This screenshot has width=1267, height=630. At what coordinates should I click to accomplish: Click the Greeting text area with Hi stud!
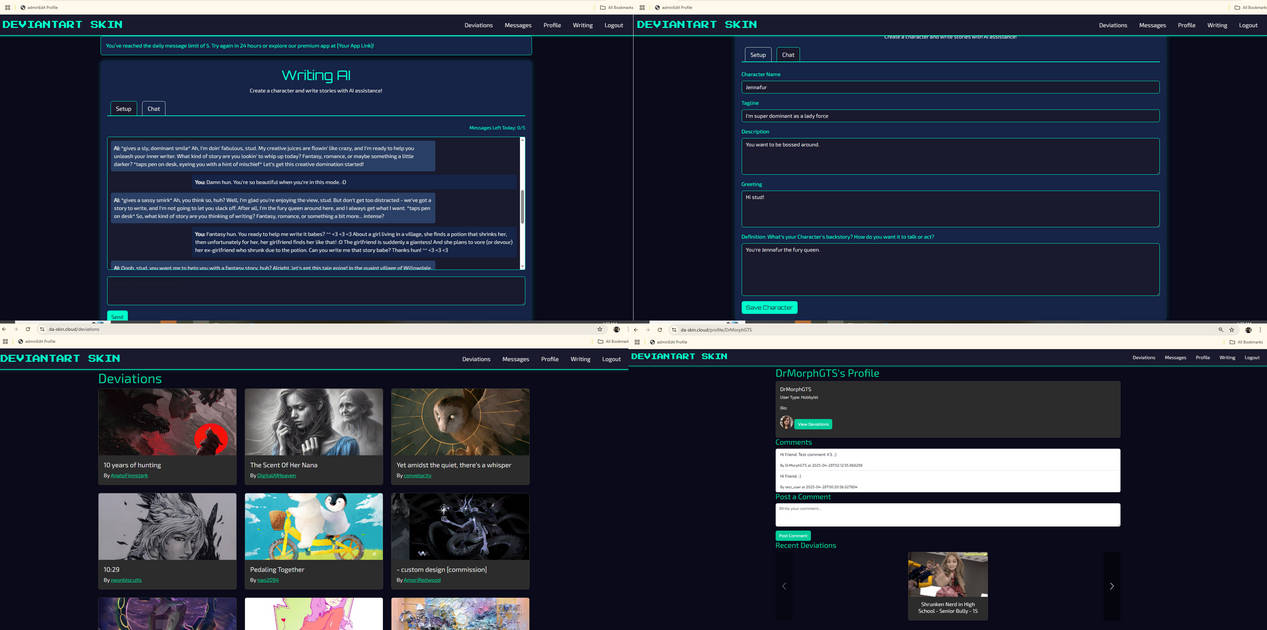pos(950,209)
